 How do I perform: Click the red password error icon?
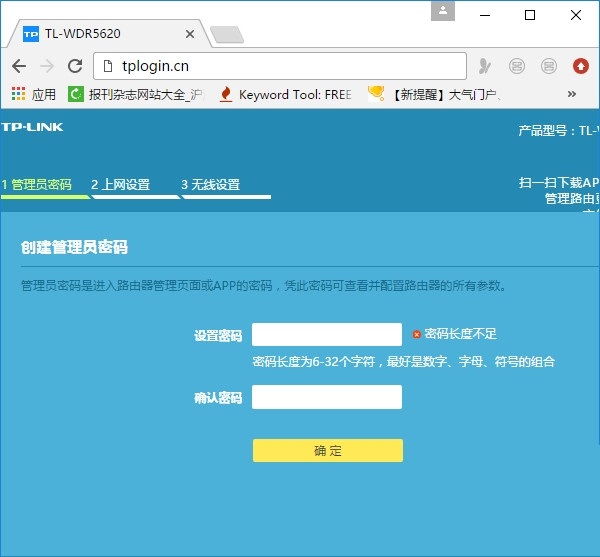417,334
